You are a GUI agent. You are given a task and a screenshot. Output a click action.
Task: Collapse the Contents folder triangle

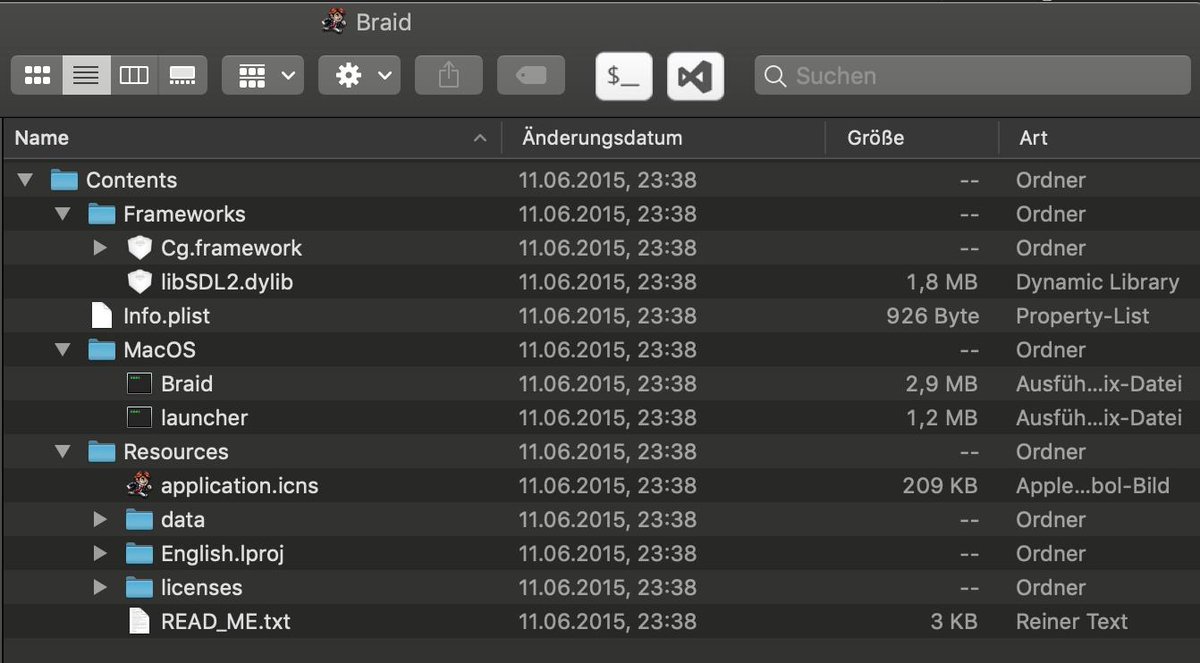coord(26,180)
